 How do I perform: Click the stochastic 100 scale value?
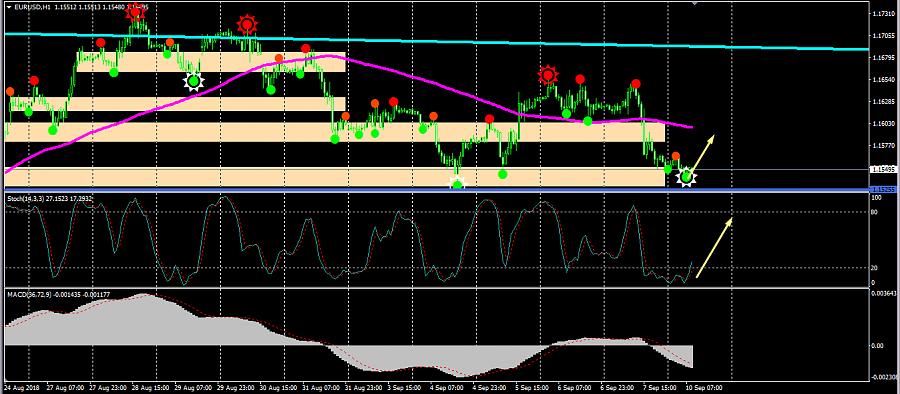876,198
